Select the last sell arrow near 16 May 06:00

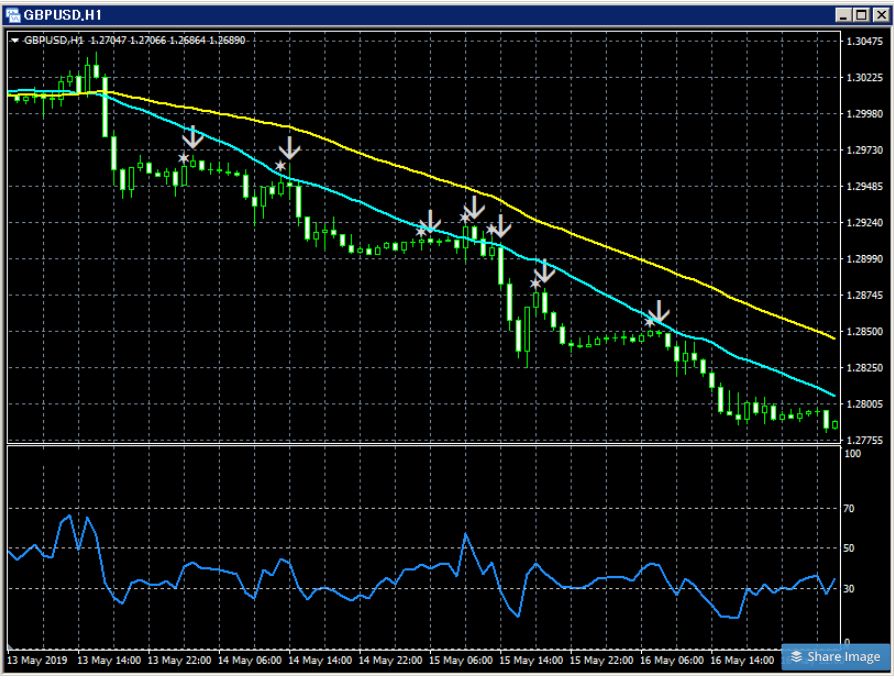point(659,312)
